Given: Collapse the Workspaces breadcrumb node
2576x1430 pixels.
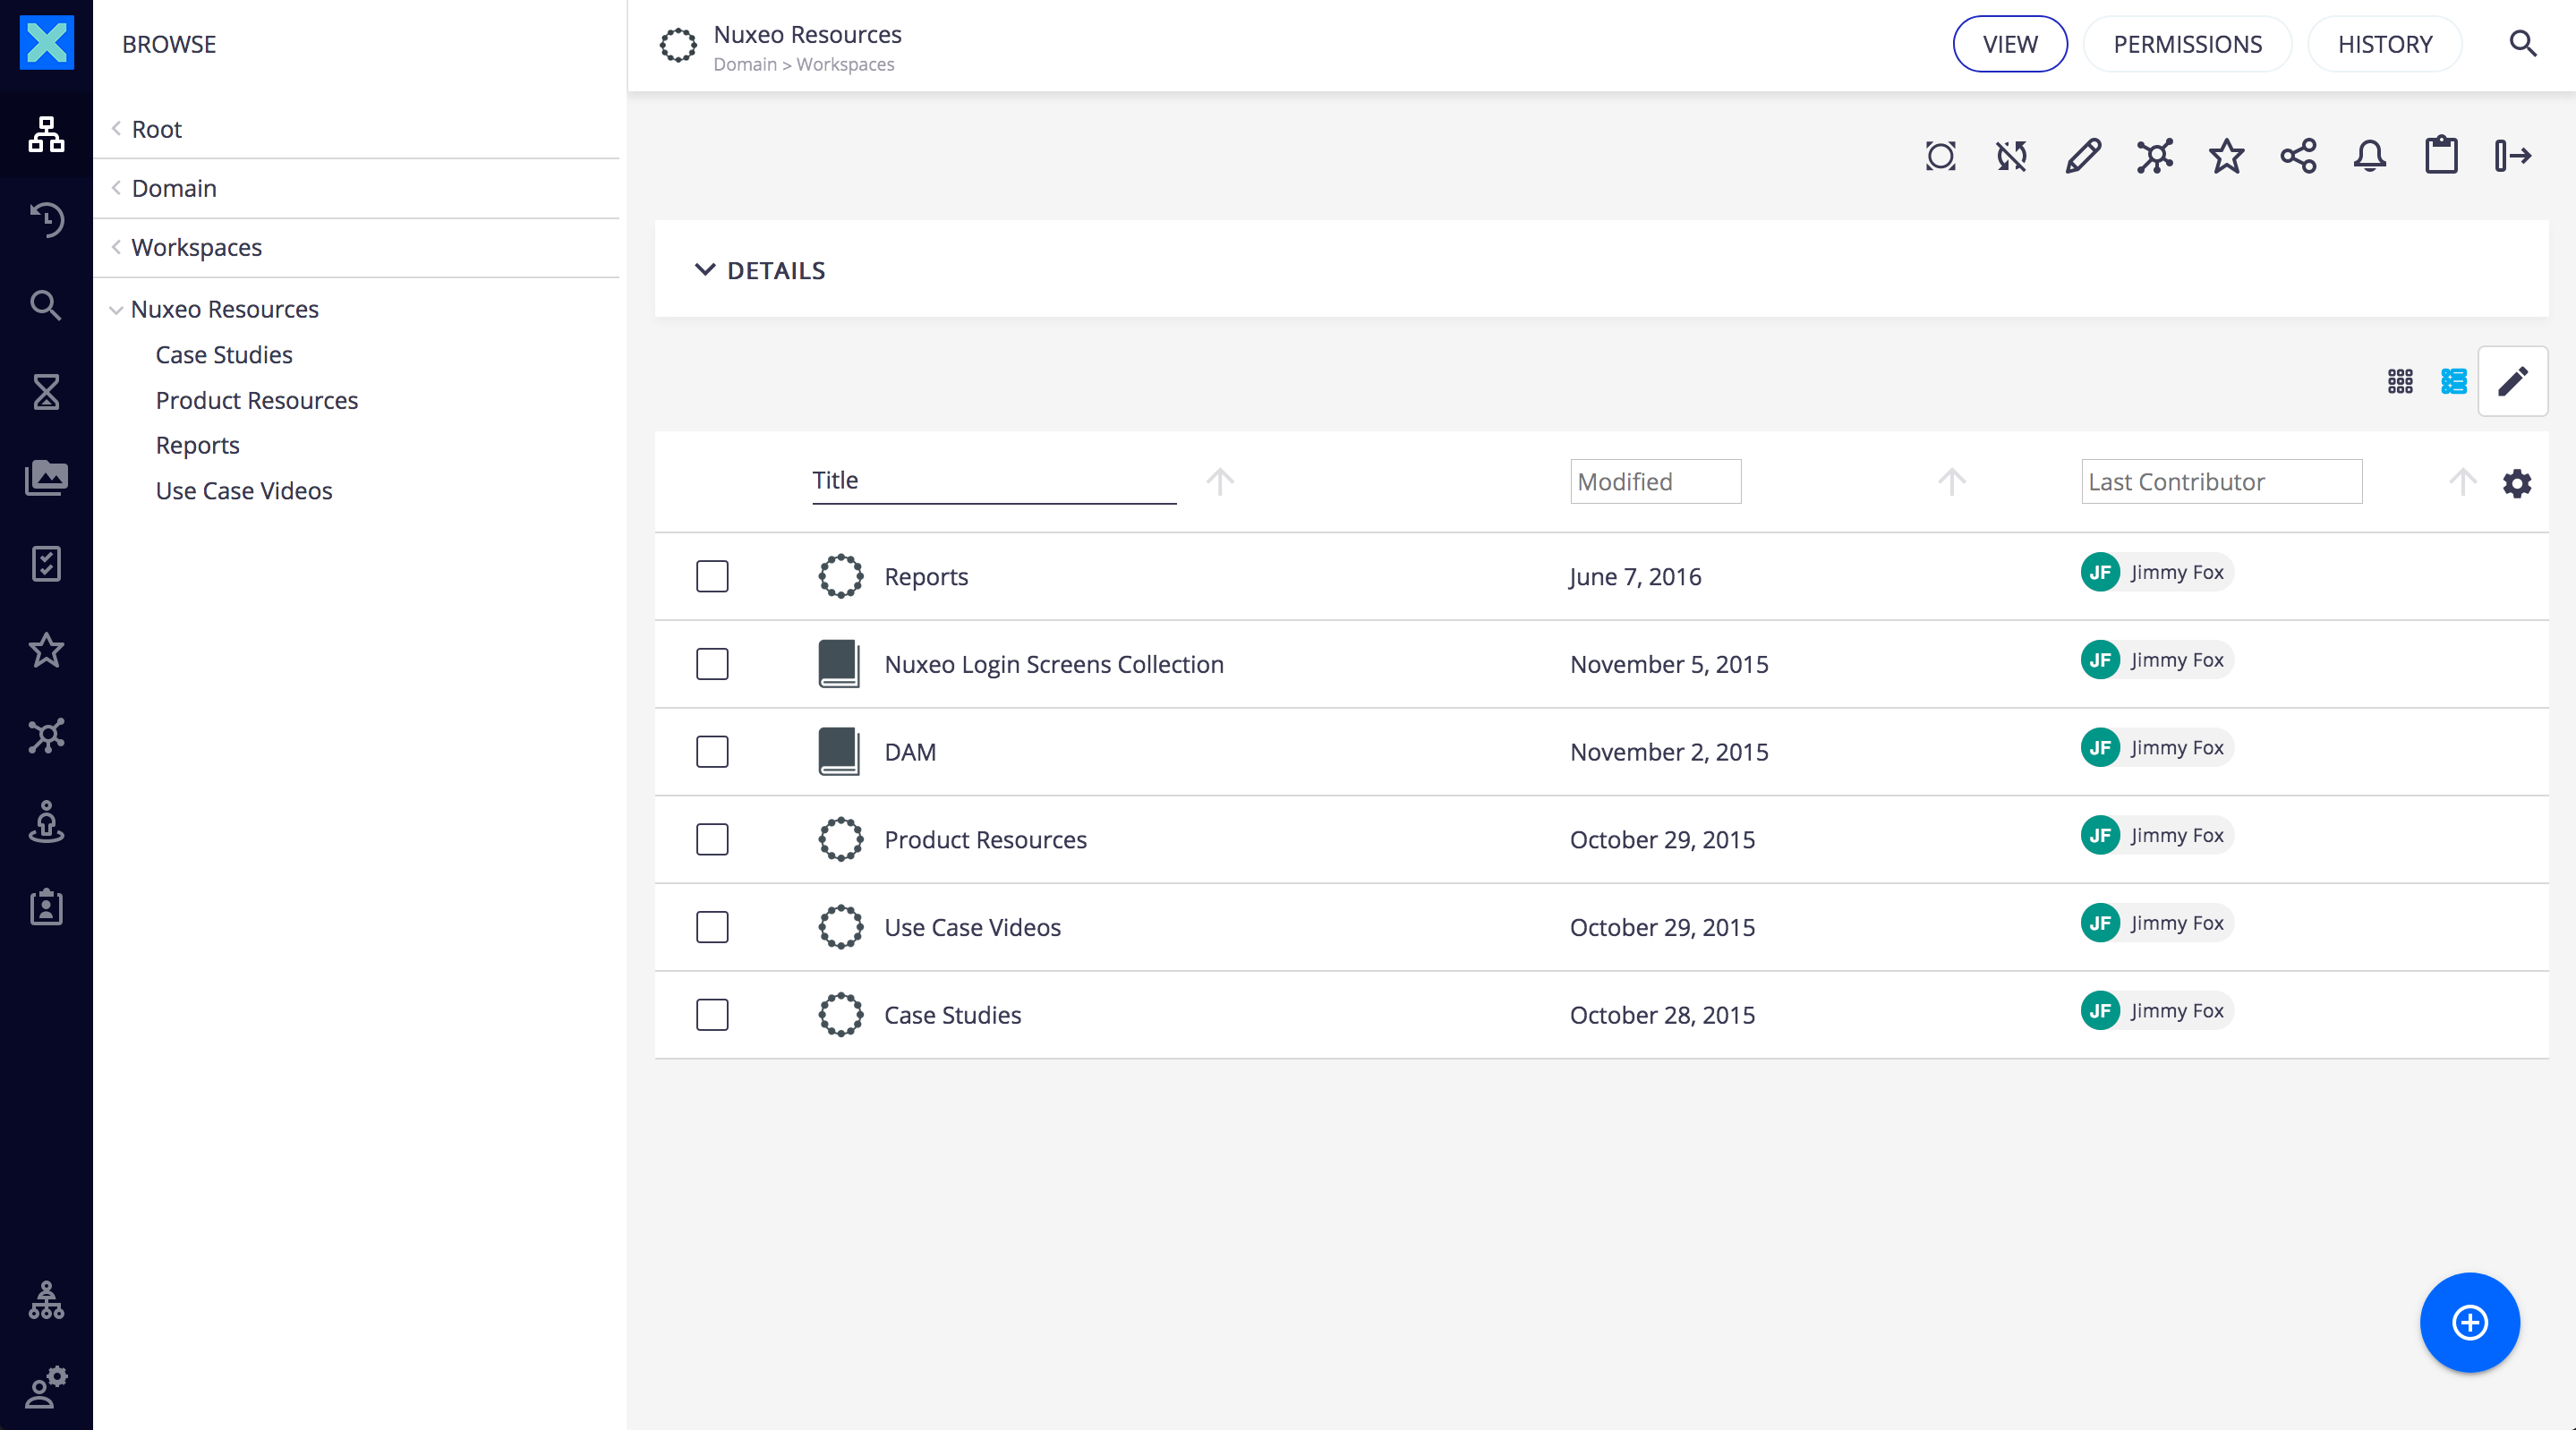Looking at the screenshot, I should pyautogui.click(x=116, y=247).
